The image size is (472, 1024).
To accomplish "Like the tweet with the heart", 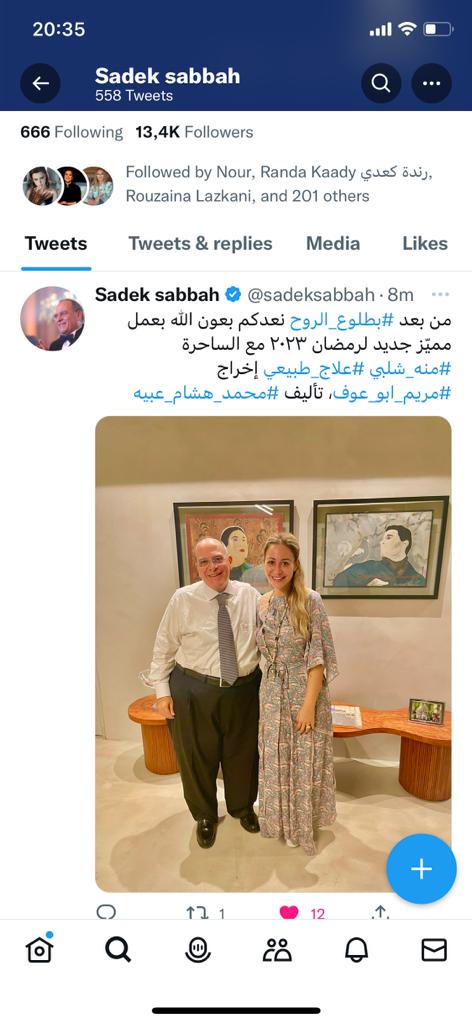I will click(289, 912).
